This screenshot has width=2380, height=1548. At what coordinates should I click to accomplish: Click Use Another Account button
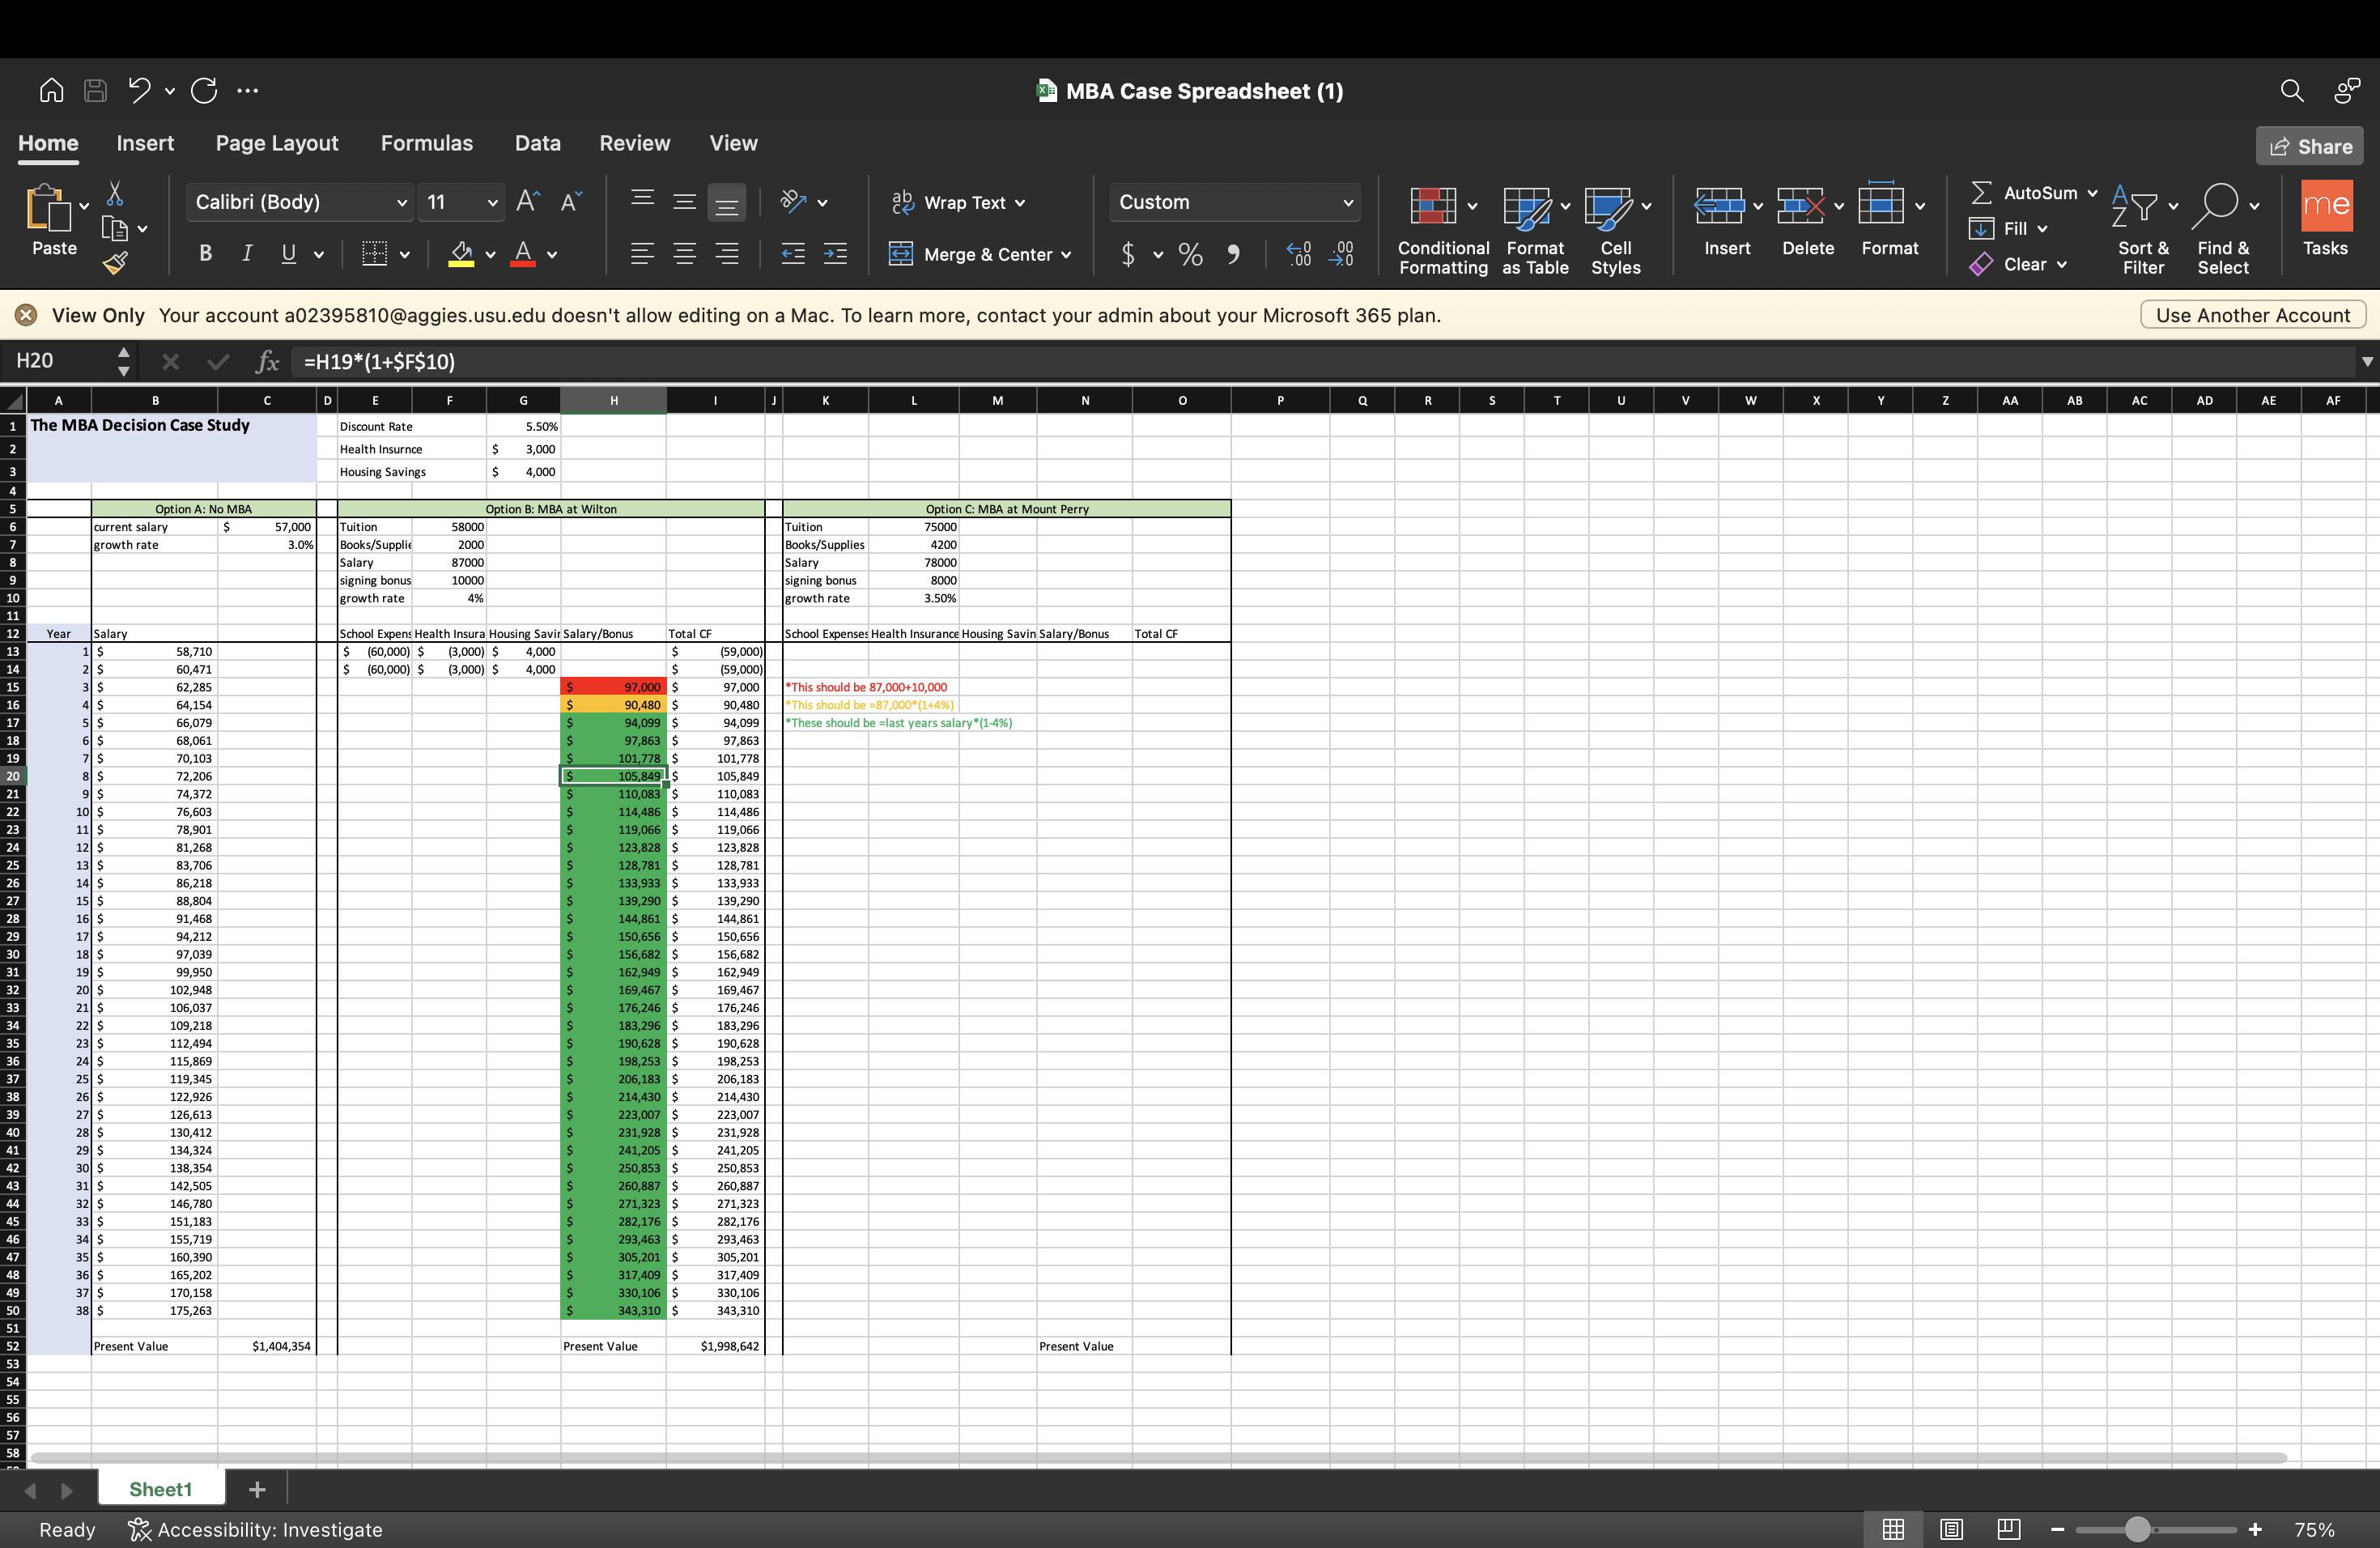(2252, 315)
